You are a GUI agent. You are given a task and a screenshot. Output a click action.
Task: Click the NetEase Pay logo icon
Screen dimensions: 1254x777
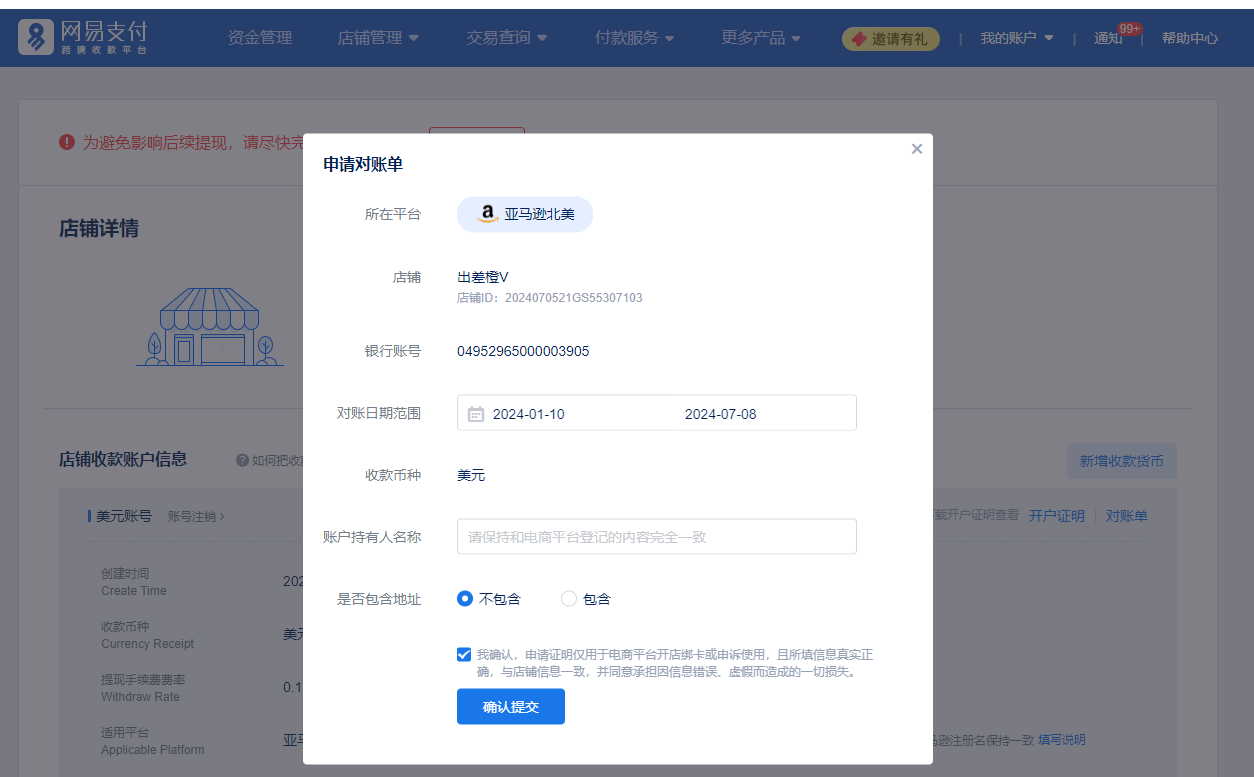(37, 38)
